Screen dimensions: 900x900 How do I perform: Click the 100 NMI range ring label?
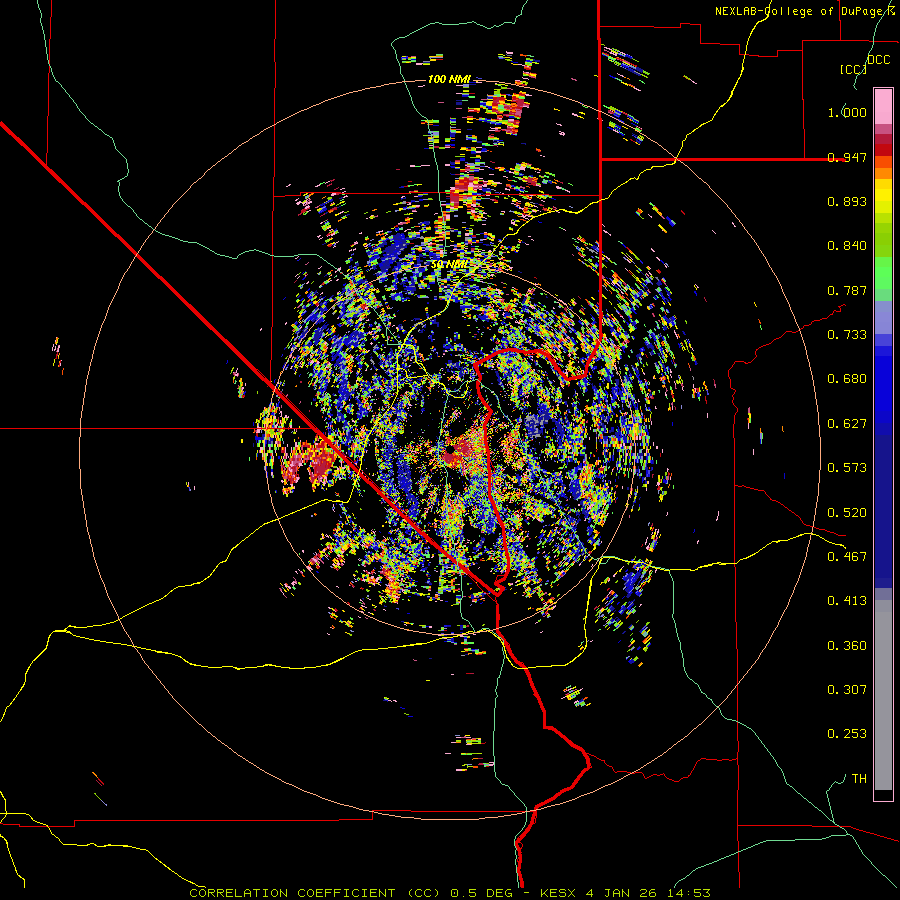pos(449,79)
